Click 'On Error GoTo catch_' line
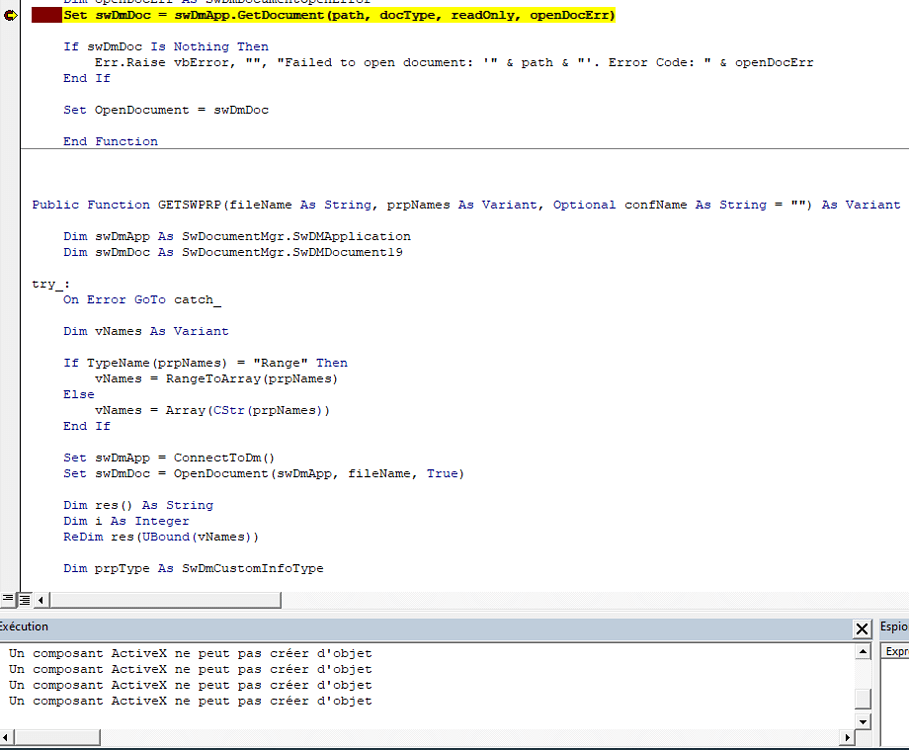Image resolution: width=909 pixels, height=750 pixels. [x=142, y=300]
